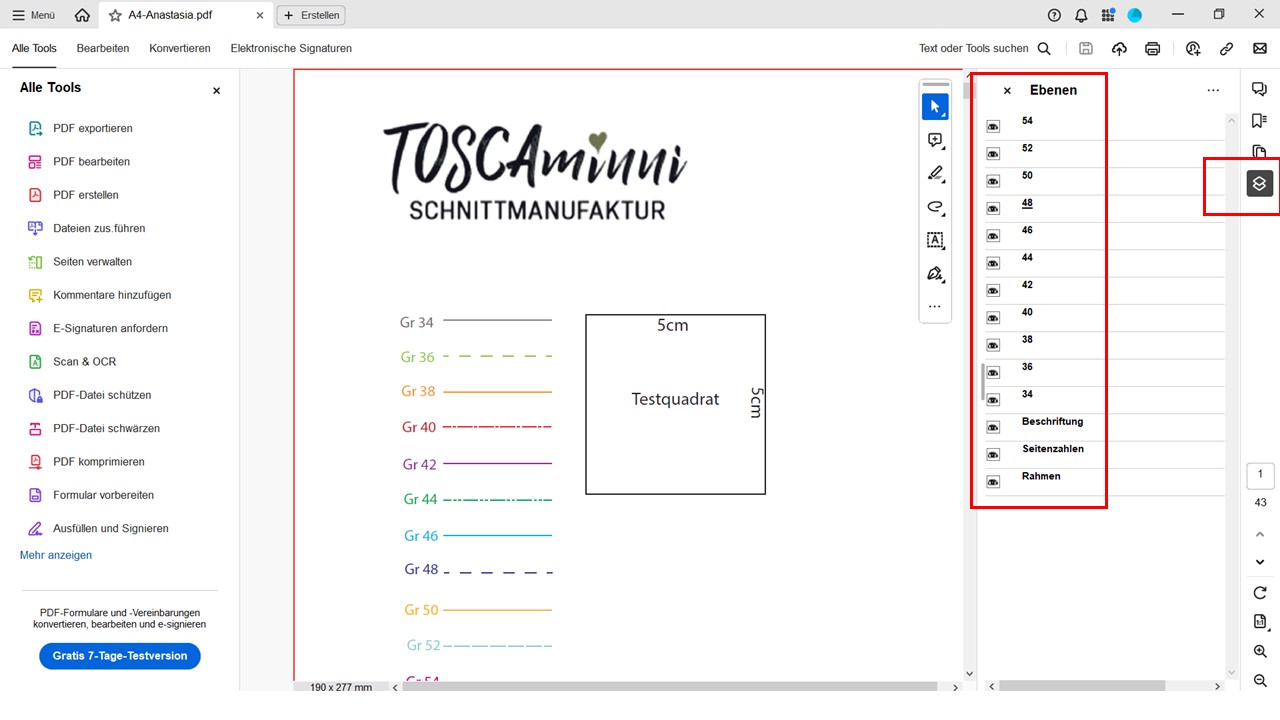1280x720 pixels.
Task: Rotate page with the rotate icon
Action: click(x=1260, y=593)
